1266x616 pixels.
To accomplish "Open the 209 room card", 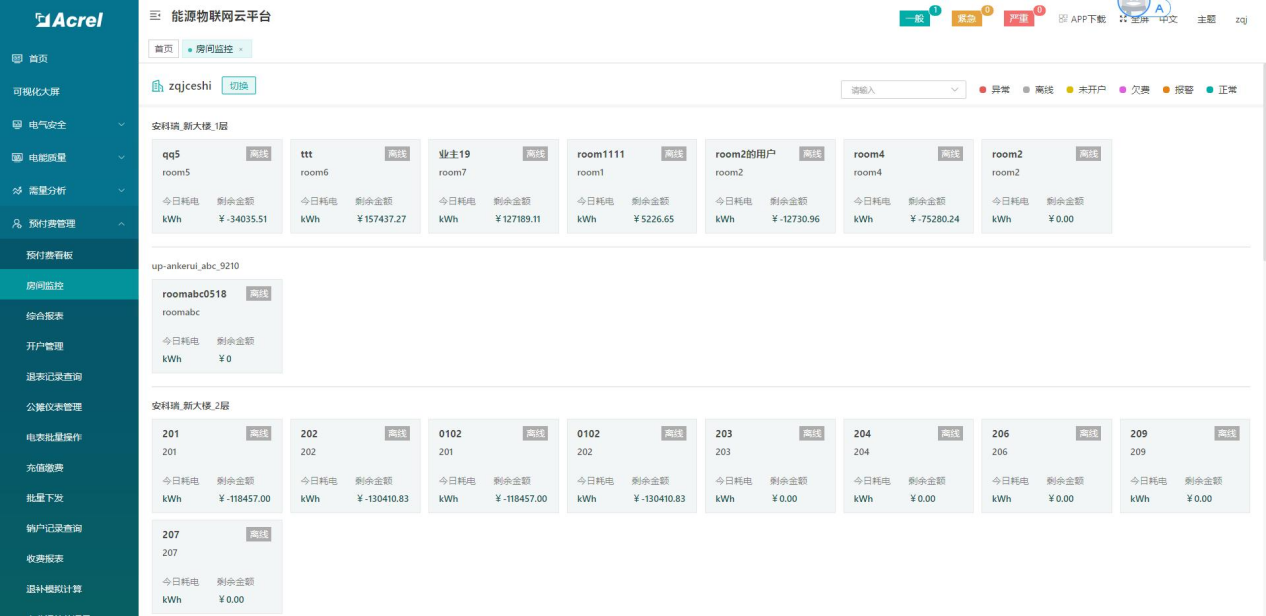I will pos(1185,466).
